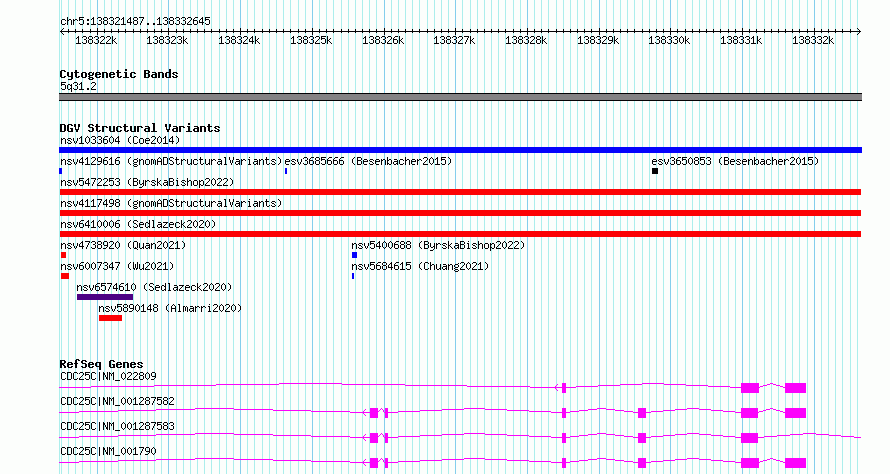This screenshot has height=474, width=890.
Task: Click the red nsv5472253 variant bar
Action: [460, 192]
